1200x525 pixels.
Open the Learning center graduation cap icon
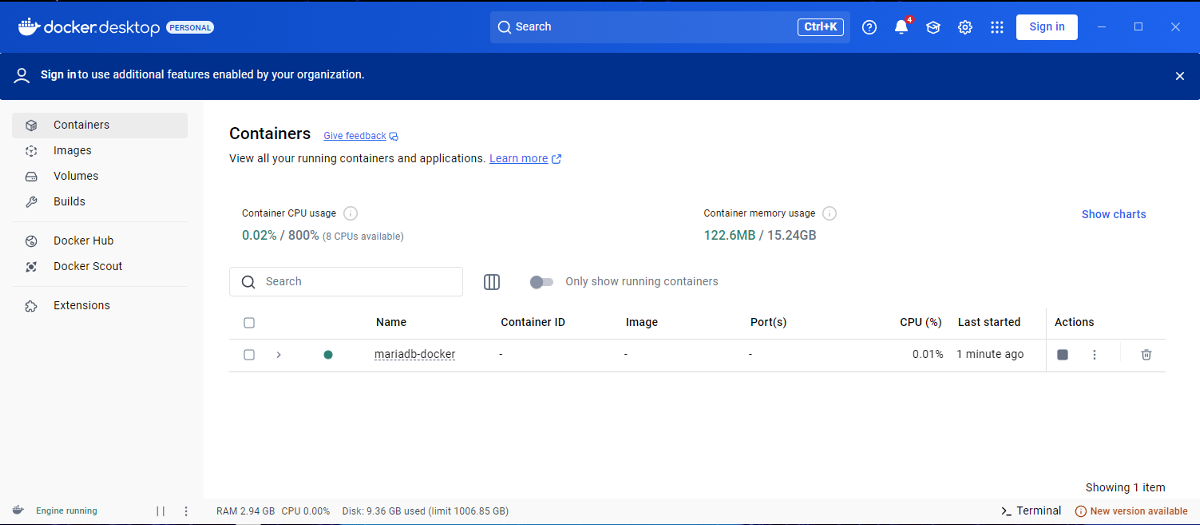[933, 27]
